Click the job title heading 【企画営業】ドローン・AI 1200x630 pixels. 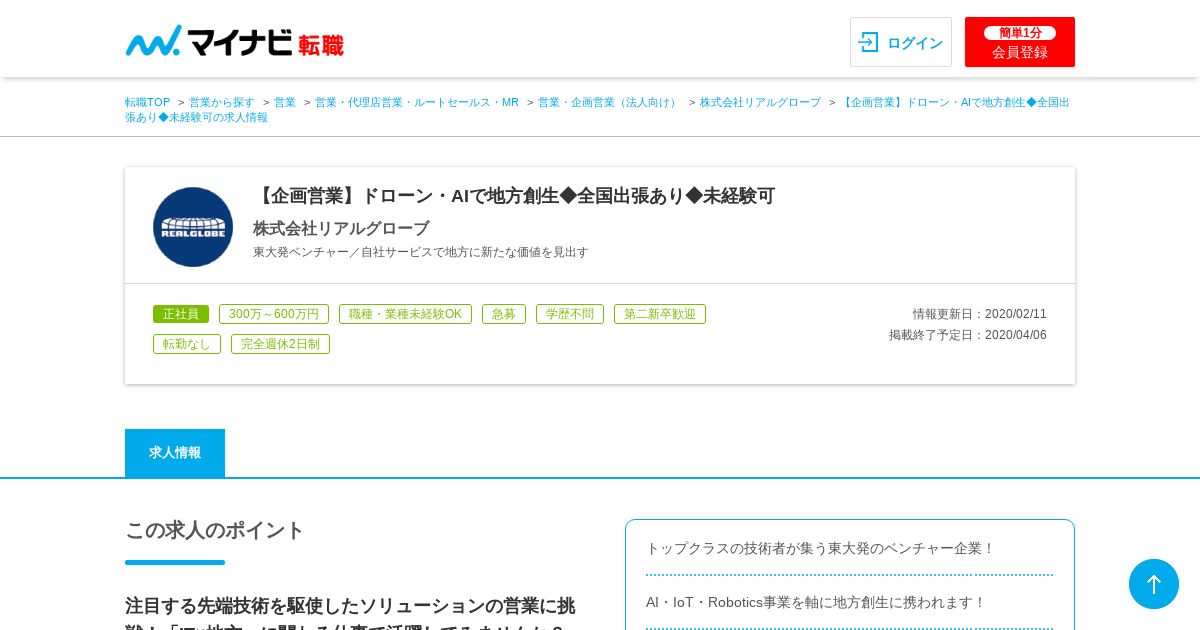click(x=514, y=196)
